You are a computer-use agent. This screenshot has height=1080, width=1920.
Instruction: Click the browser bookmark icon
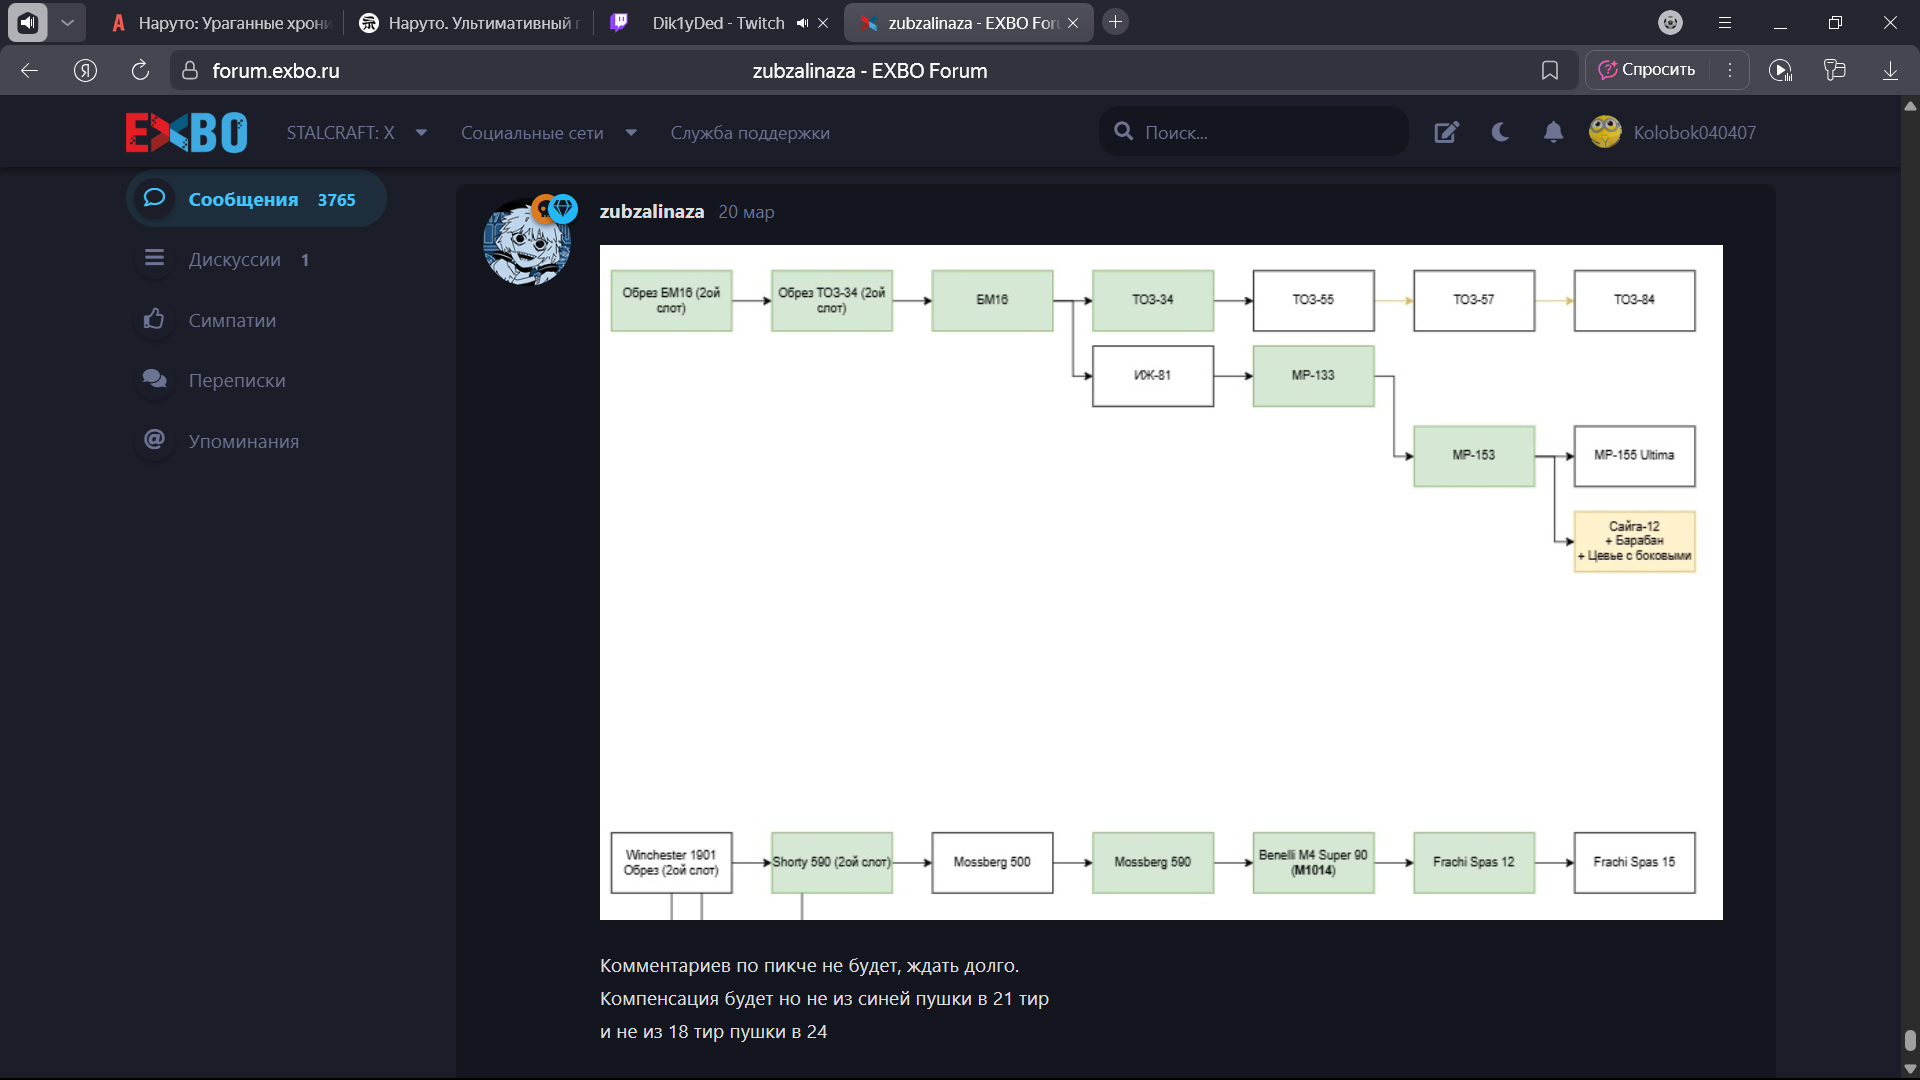pos(1550,70)
